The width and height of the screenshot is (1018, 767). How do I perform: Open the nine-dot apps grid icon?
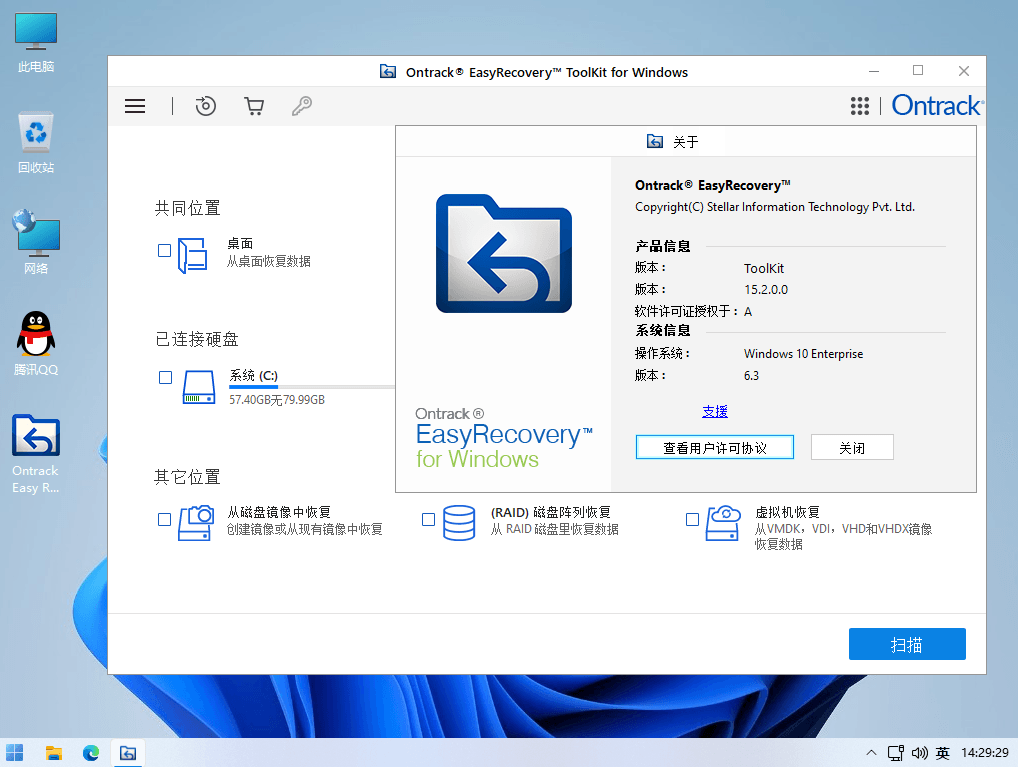pos(860,106)
